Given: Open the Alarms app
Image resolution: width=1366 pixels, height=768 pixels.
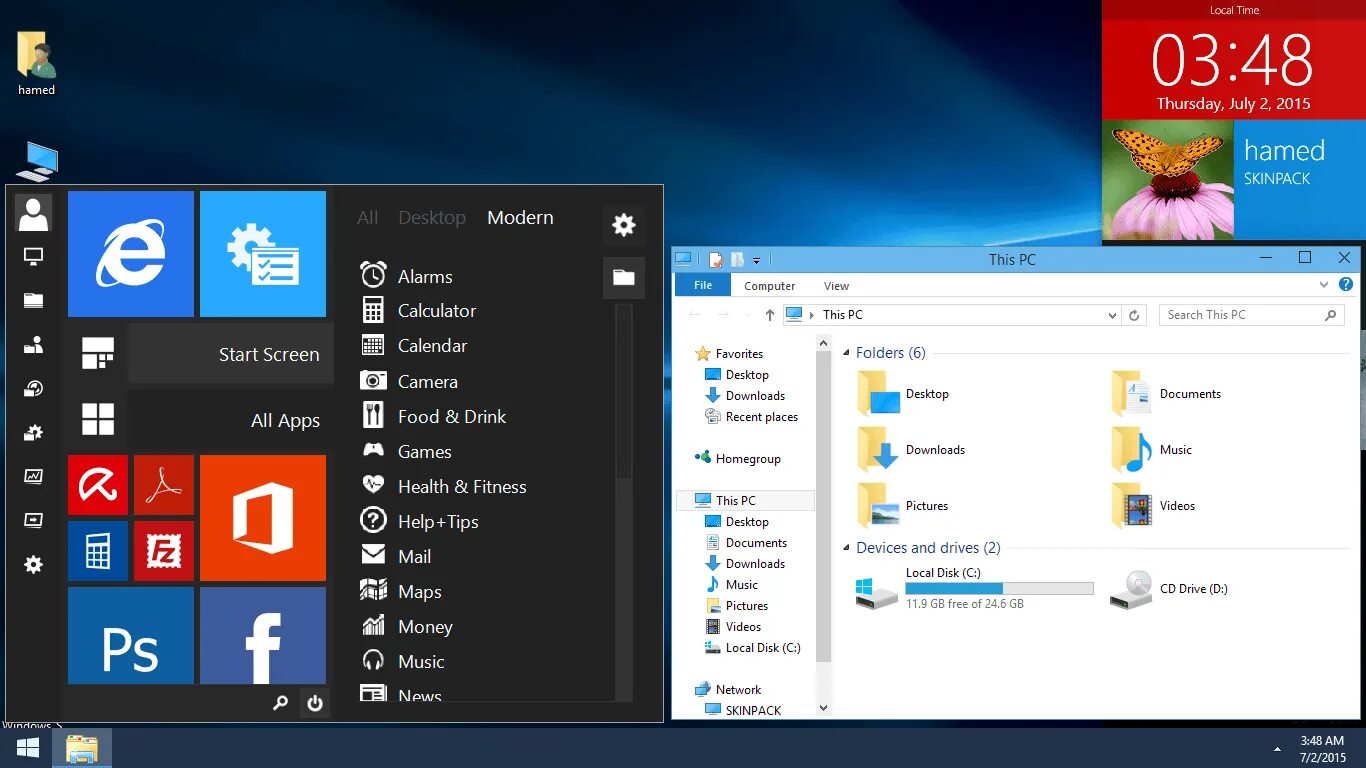Looking at the screenshot, I should coord(406,276).
